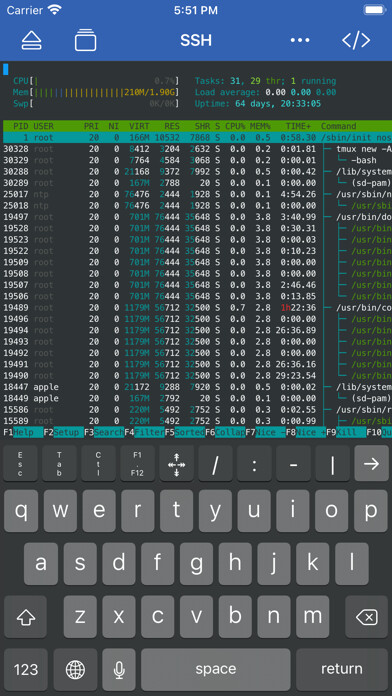Screen dimensions: 392x696
Task: Sort by the CPU% column header
Action: tap(235, 126)
